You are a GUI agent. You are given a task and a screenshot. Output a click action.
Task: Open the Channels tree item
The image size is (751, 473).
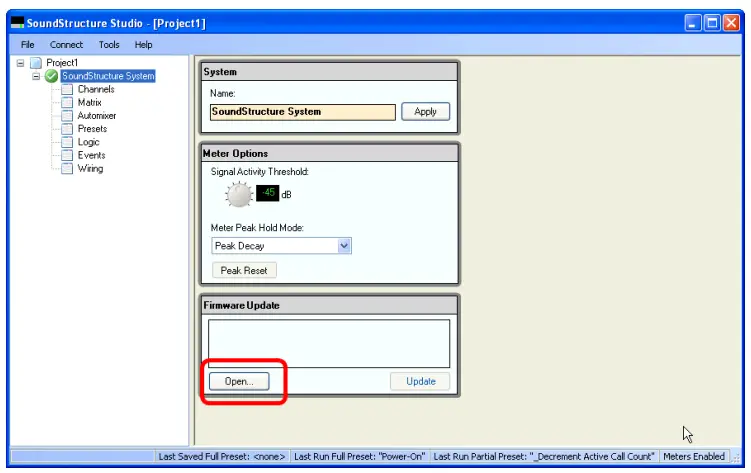pyautogui.click(x=96, y=89)
